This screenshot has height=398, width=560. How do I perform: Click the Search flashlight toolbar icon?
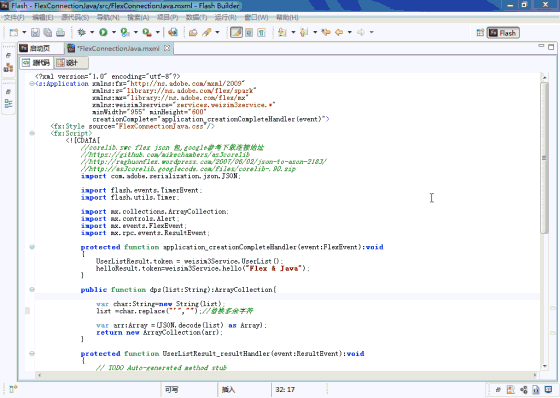[207, 33]
